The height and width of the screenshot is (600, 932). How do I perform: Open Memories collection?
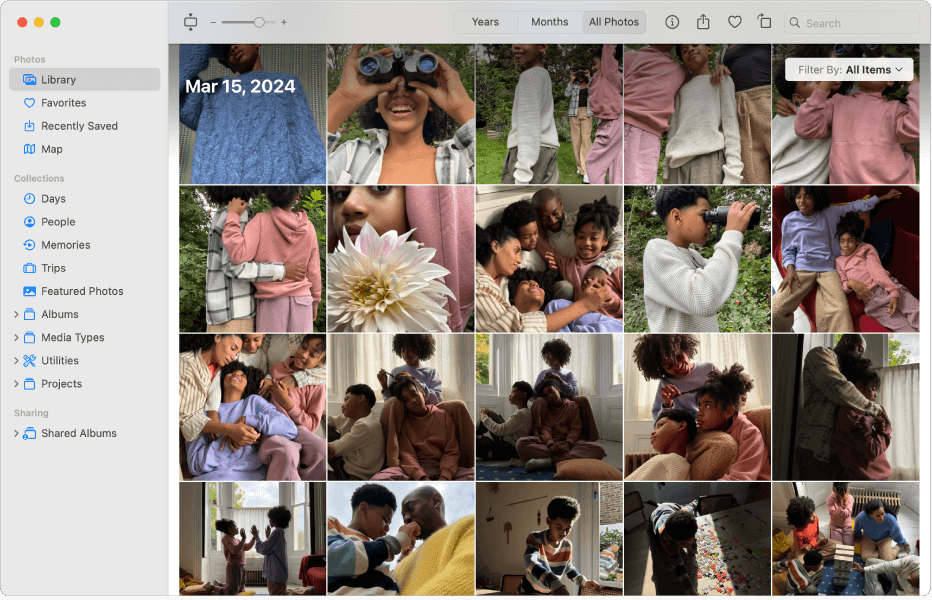84,244
